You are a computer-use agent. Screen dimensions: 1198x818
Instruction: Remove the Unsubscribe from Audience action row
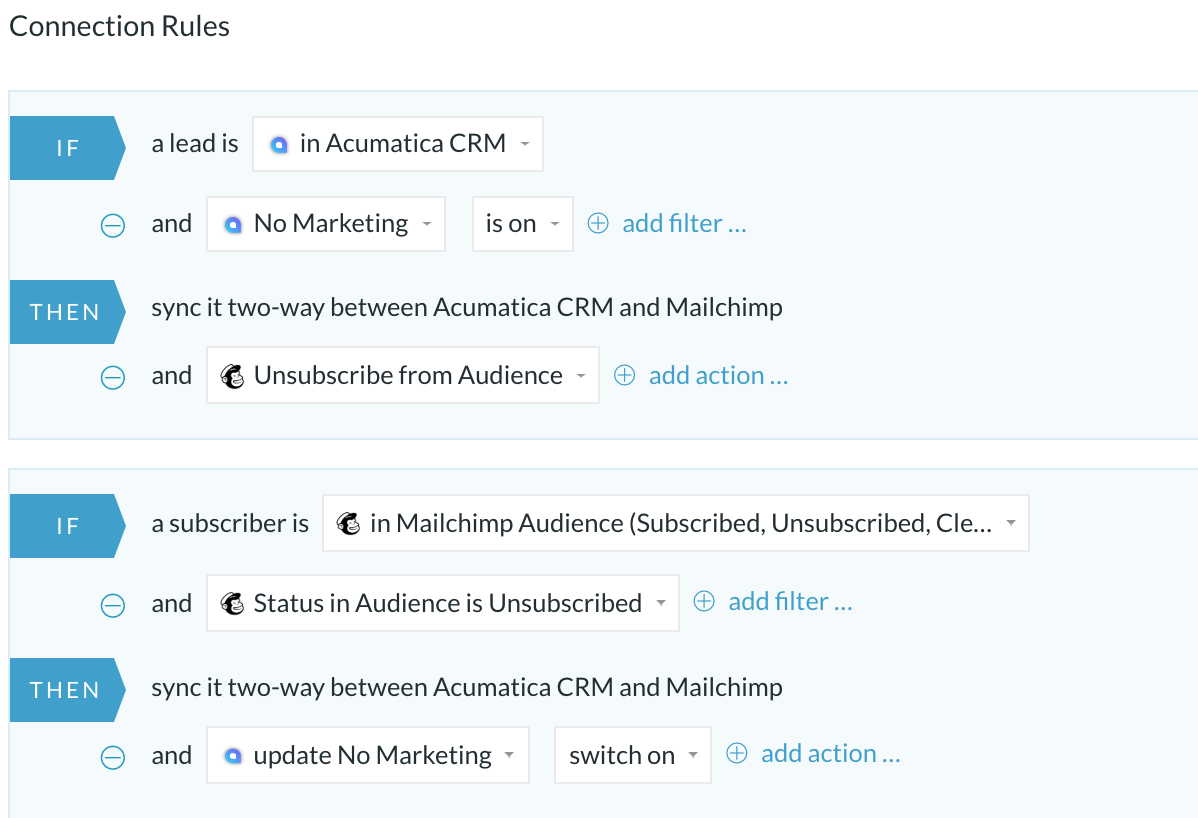click(113, 377)
